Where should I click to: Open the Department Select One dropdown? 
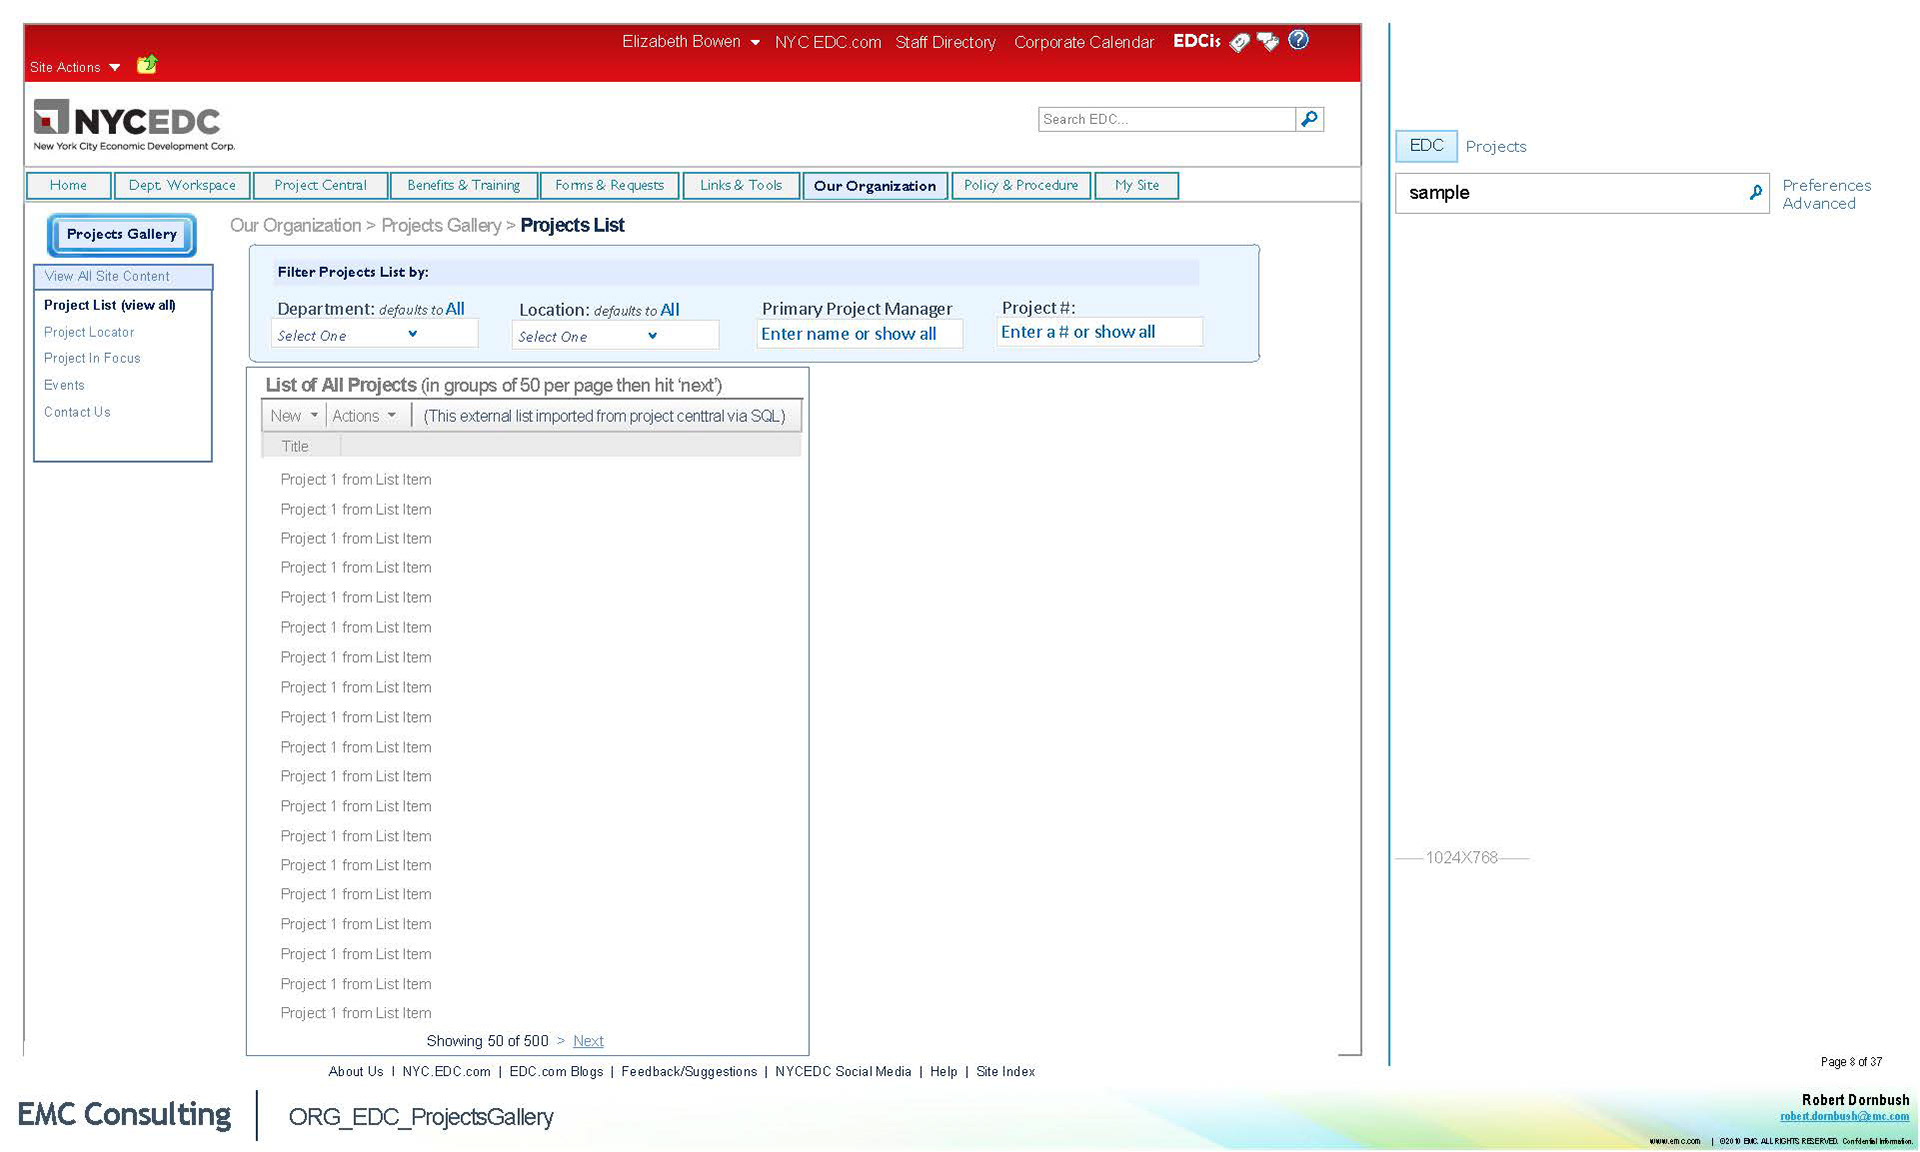[x=412, y=334]
